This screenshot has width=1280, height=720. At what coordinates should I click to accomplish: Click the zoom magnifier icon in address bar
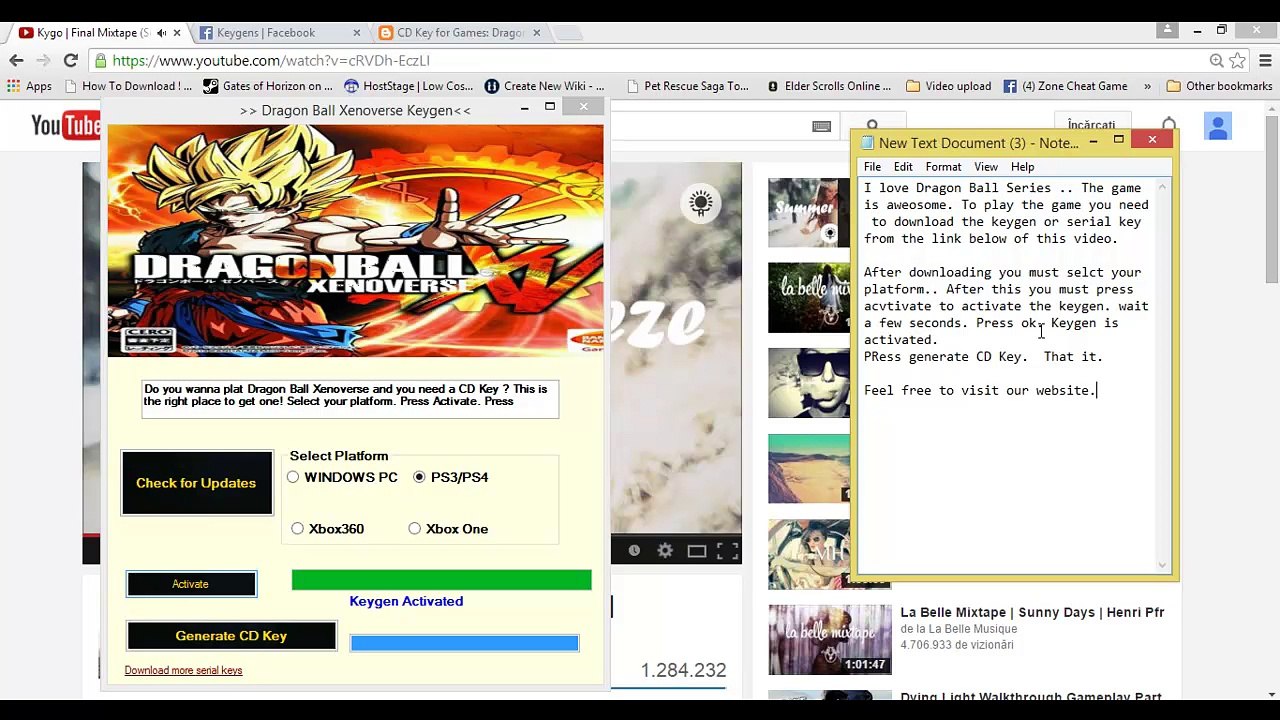point(1216,60)
